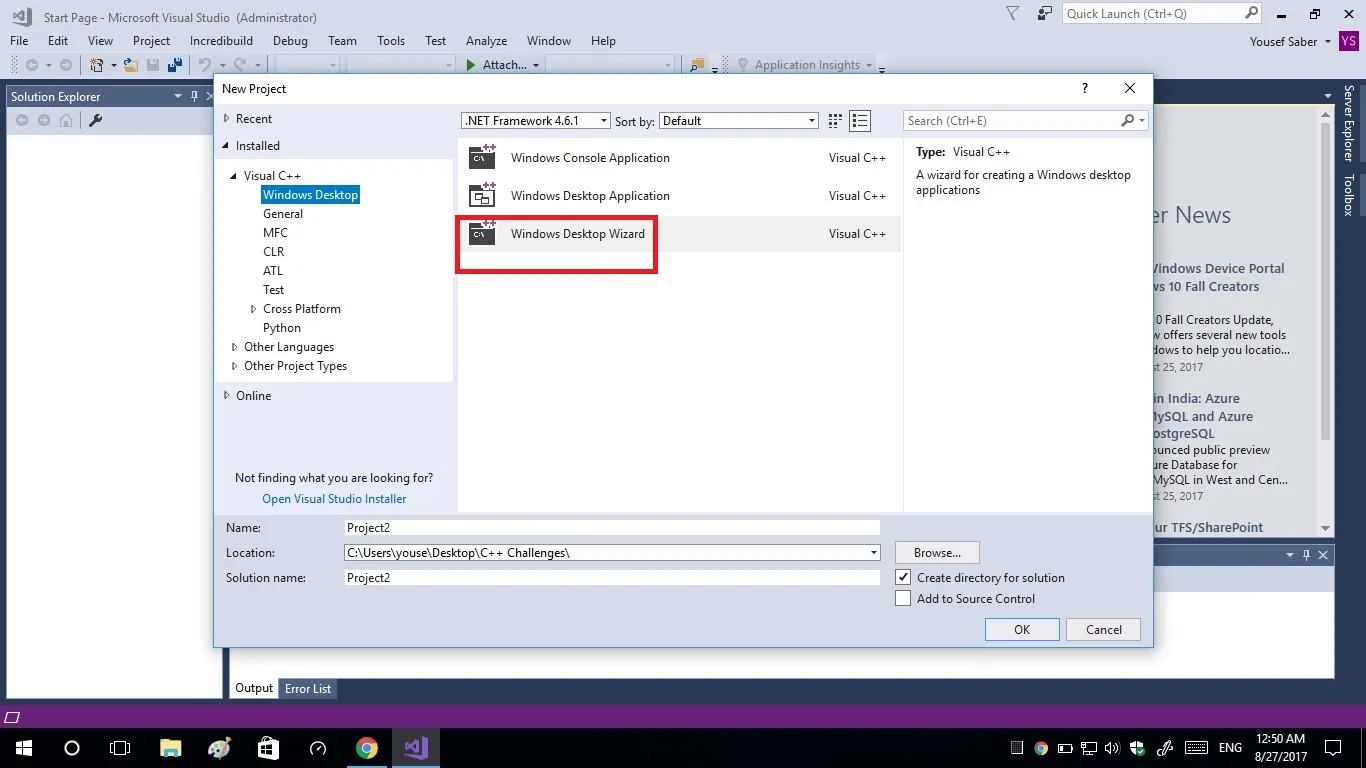The width and height of the screenshot is (1366, 768).
Task: Collapse the Visual C++ tree node
Action: [234, 176]
